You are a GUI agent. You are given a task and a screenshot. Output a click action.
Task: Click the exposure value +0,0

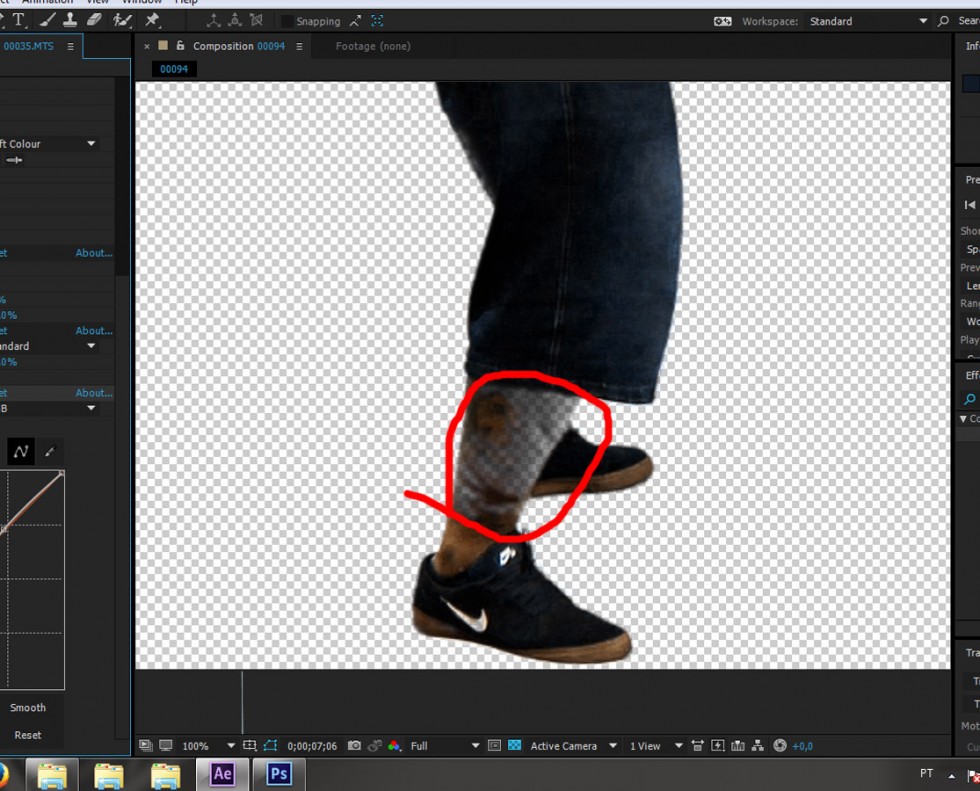coord(803,746)
